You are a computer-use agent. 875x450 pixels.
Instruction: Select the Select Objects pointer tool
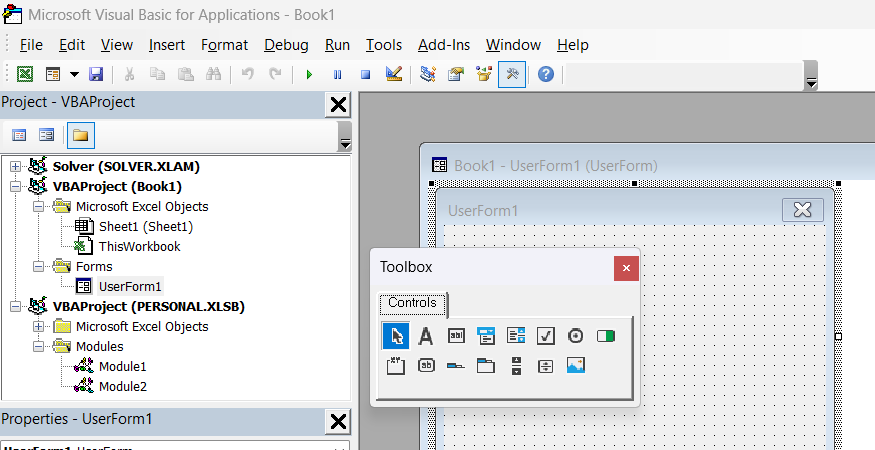point(396,336)
